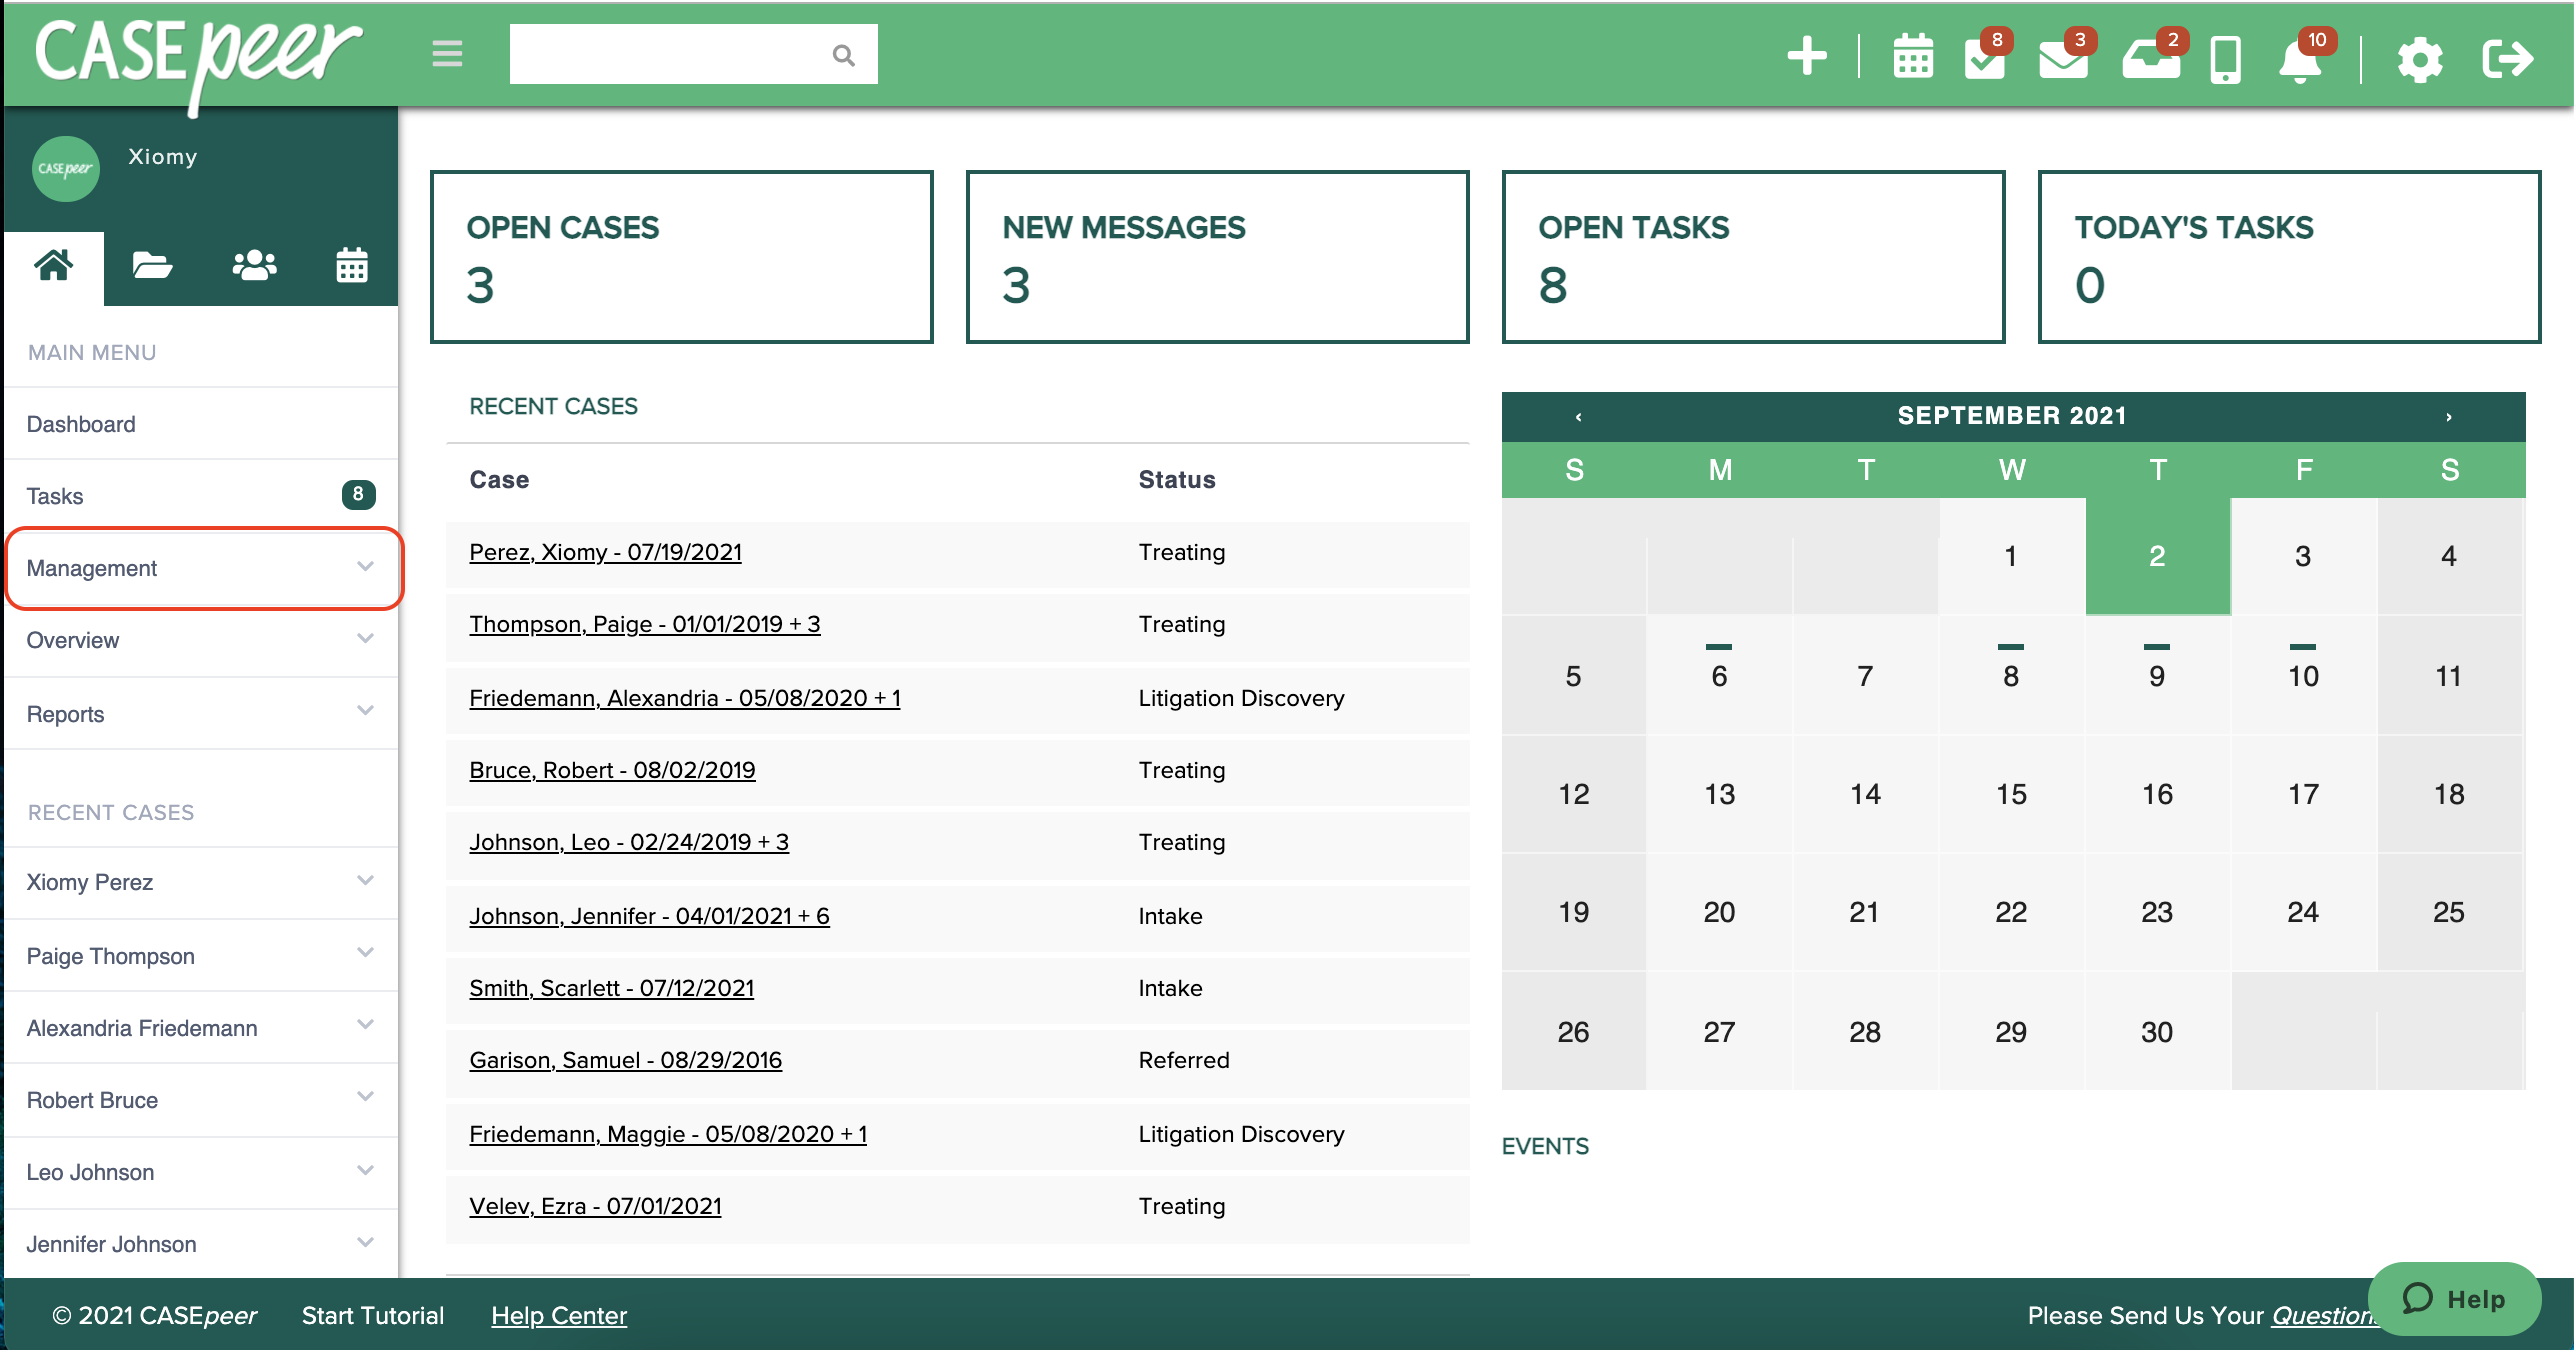Select September 15 on calendar
This screenshot has height=1350, width=2574.
2011,794
